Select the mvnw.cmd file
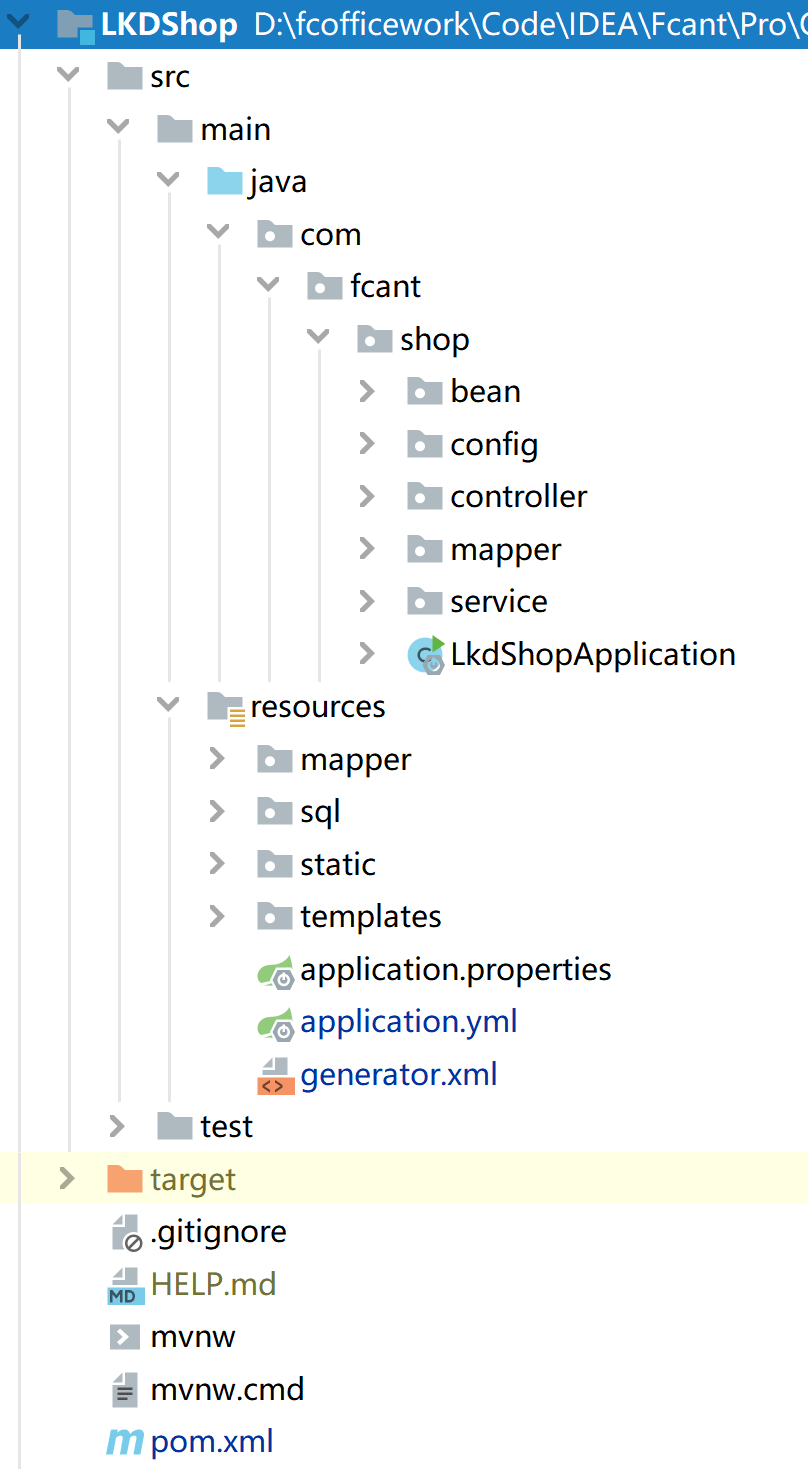 click(x=227, y=1390)
